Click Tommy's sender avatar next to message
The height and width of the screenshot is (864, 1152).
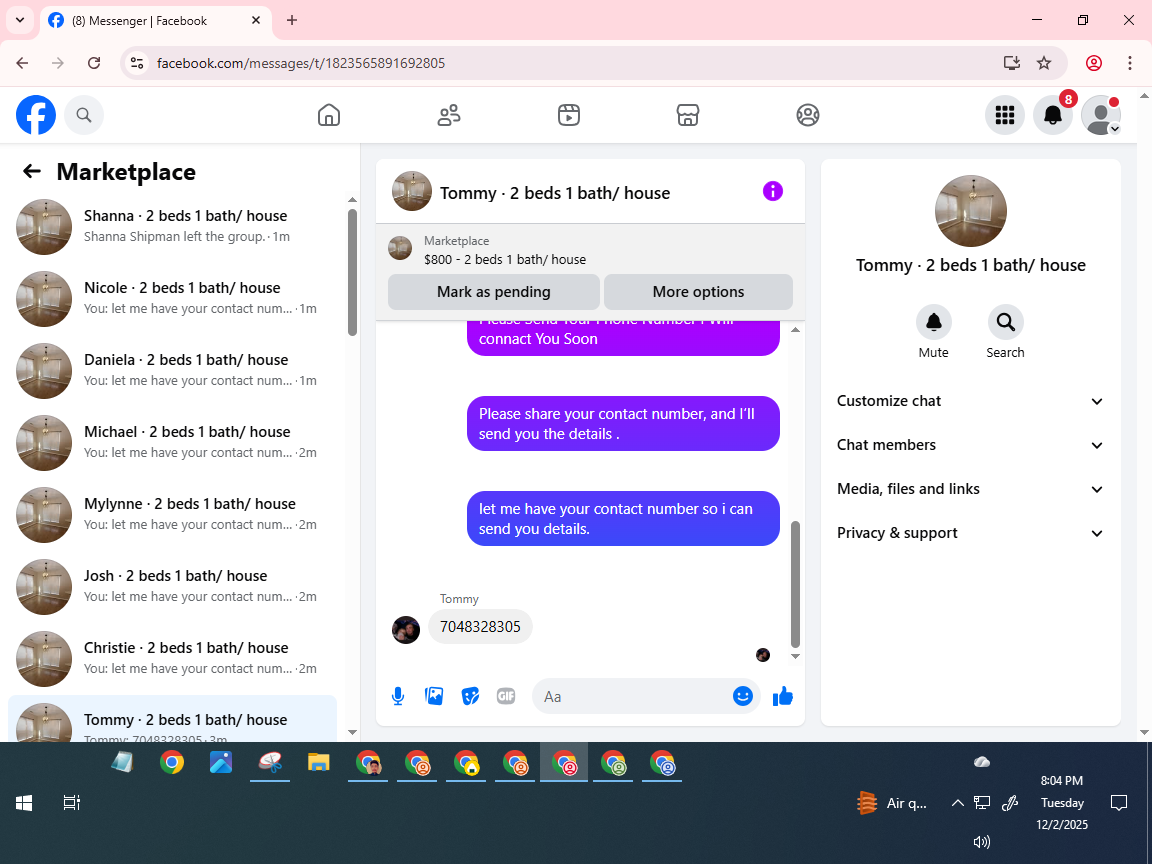[406, 630]
